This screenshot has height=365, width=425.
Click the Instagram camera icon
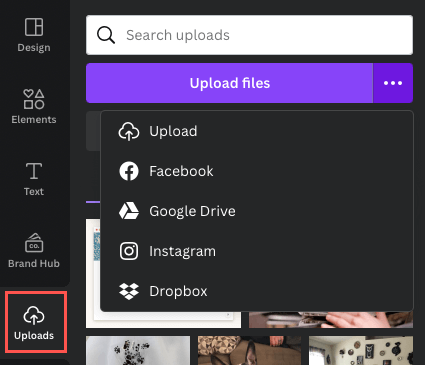pyautogui.click(x=129, y=251)
